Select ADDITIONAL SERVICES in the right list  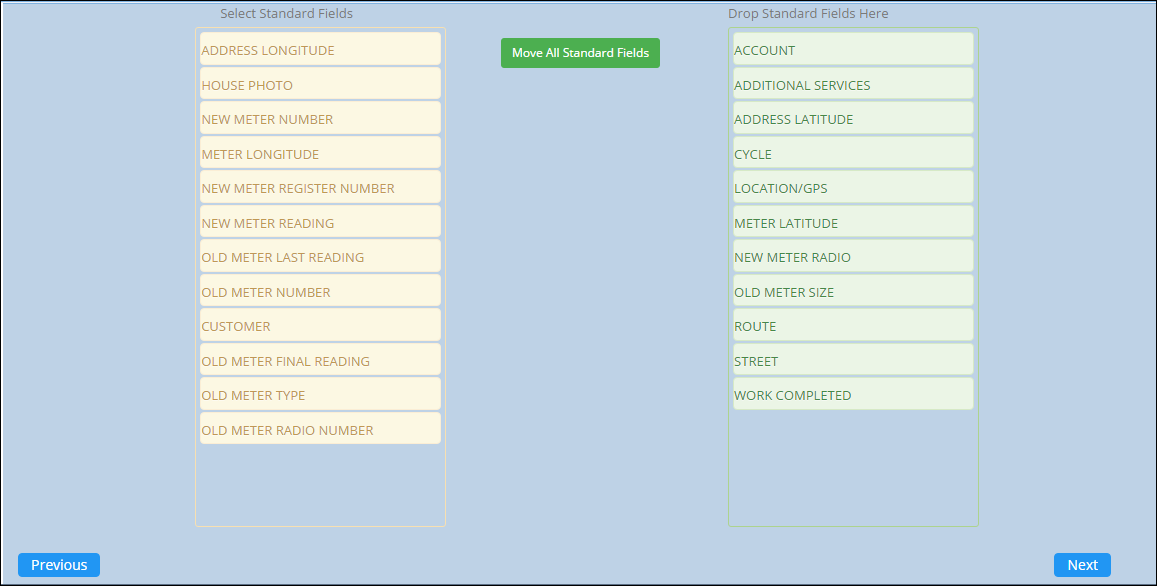pos(853,85)
